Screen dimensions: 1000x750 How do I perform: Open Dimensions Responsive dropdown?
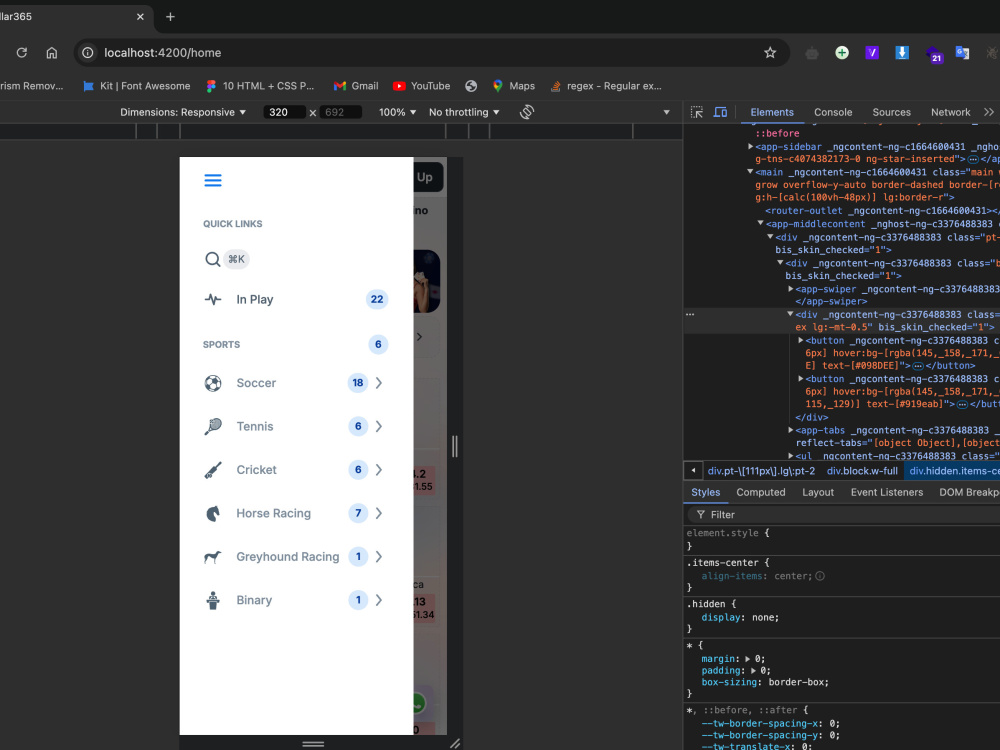click(x=183, y=112)
